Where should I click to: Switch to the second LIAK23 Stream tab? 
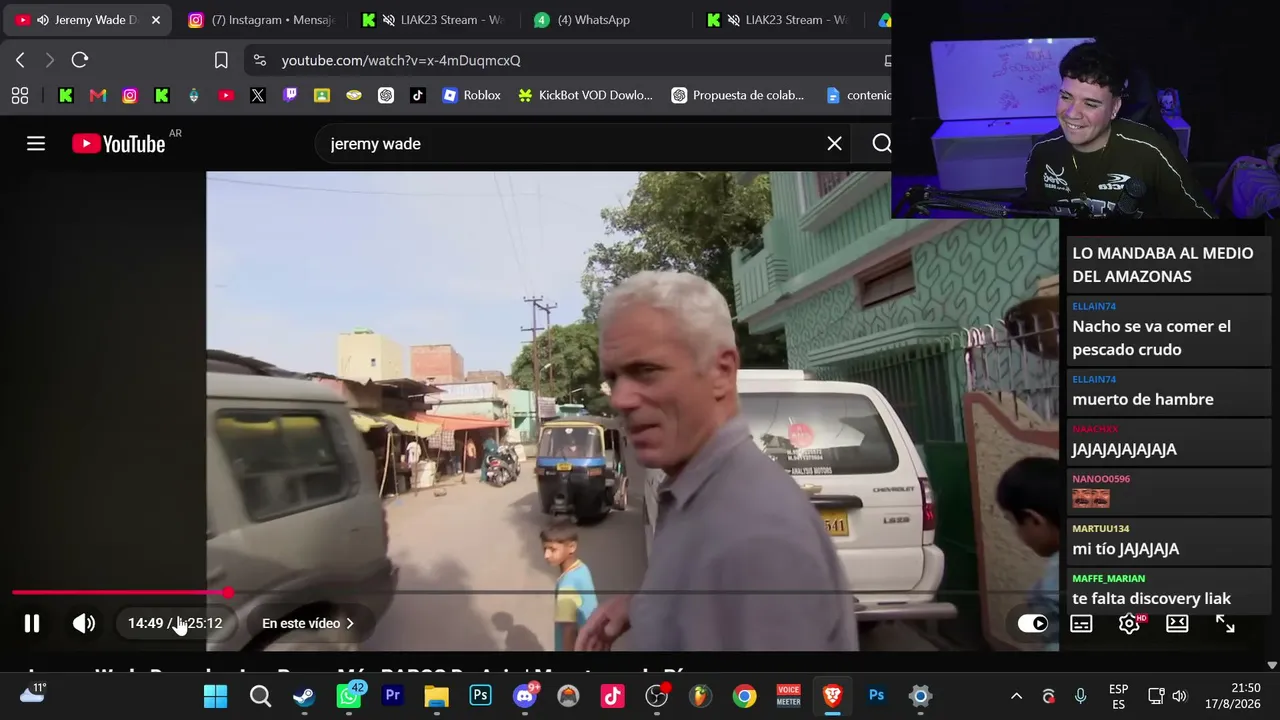point(778,20)
